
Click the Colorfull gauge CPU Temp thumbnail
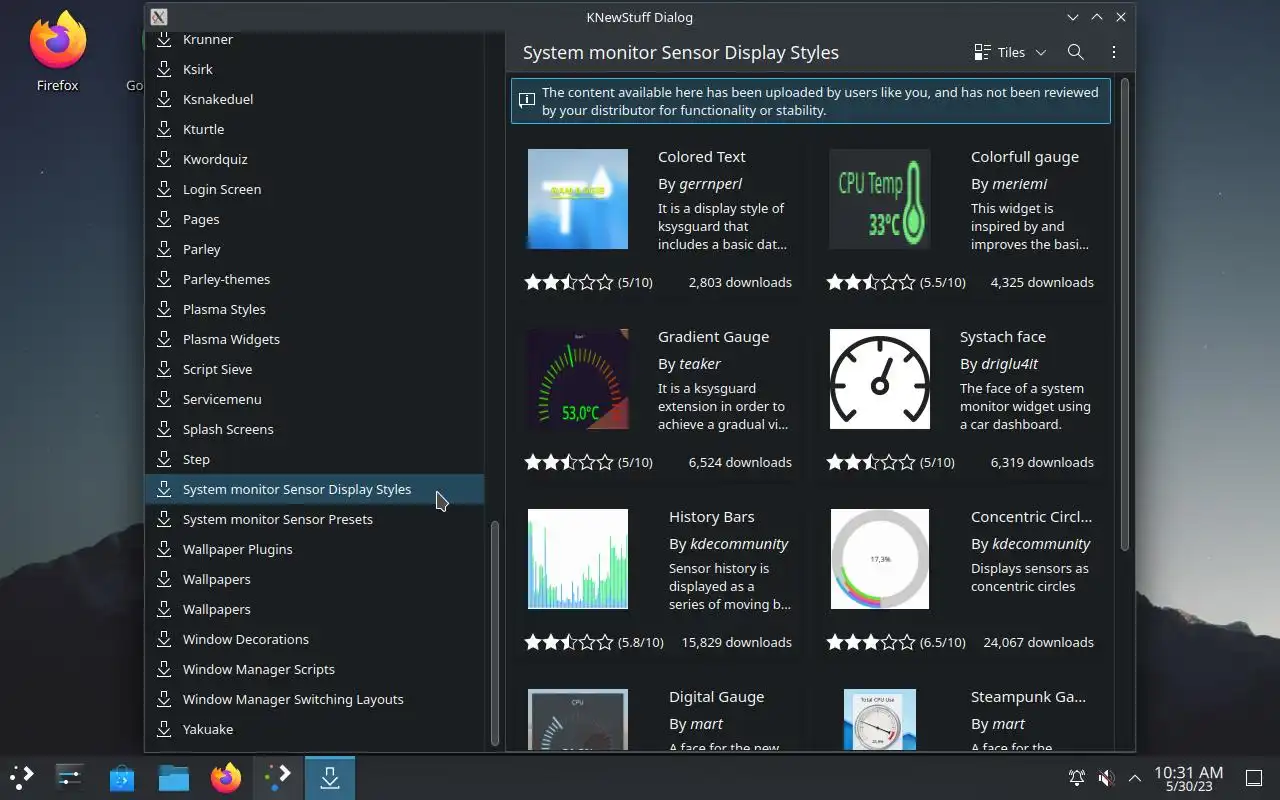[x=880, y=199]
